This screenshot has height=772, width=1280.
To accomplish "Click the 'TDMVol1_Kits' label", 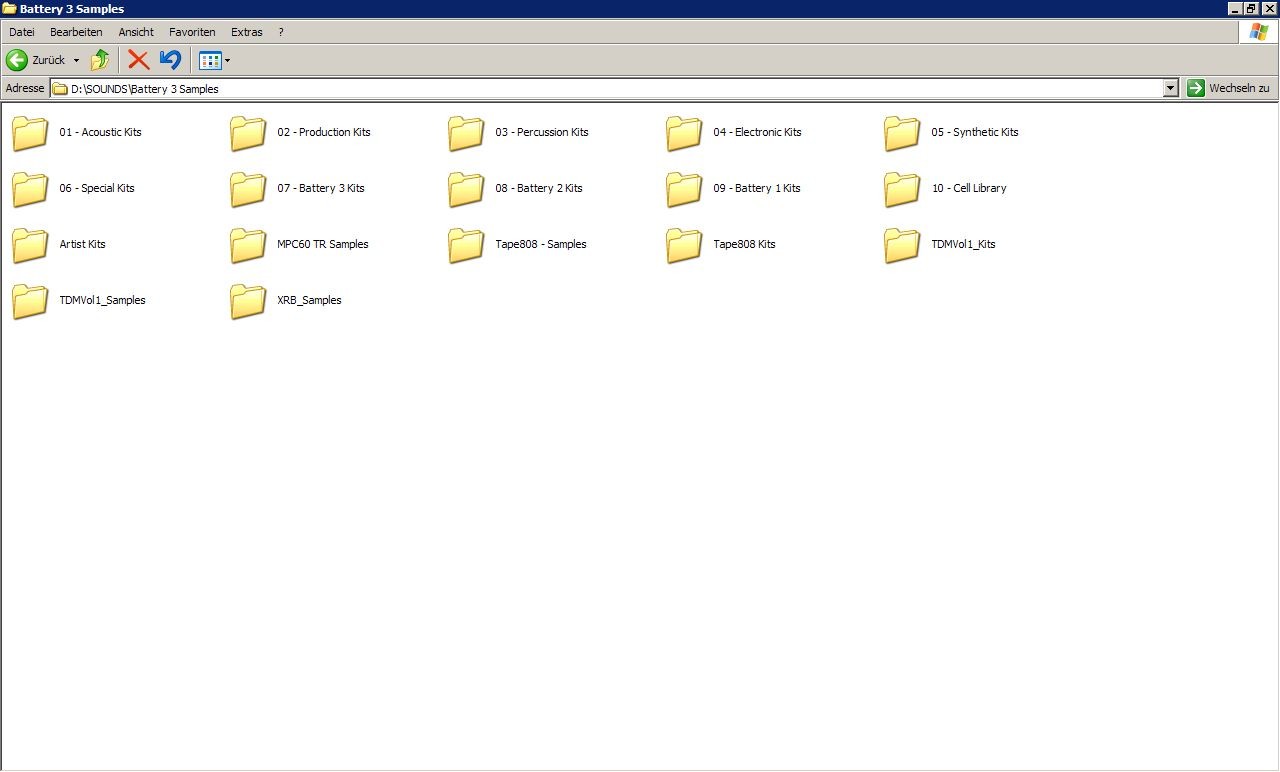I will click(963, 244).
